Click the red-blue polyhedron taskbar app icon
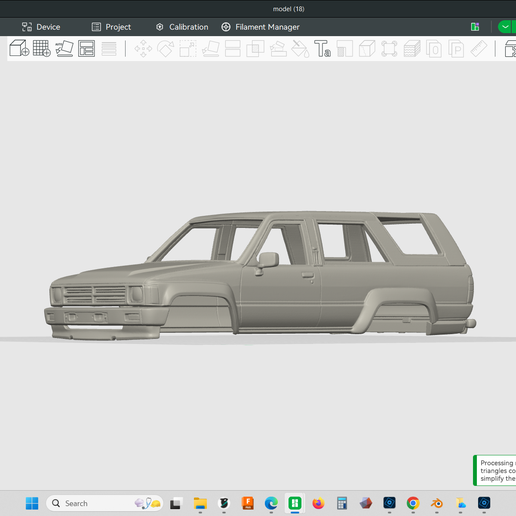Screen dimensions: 516x516 (366, 503)
